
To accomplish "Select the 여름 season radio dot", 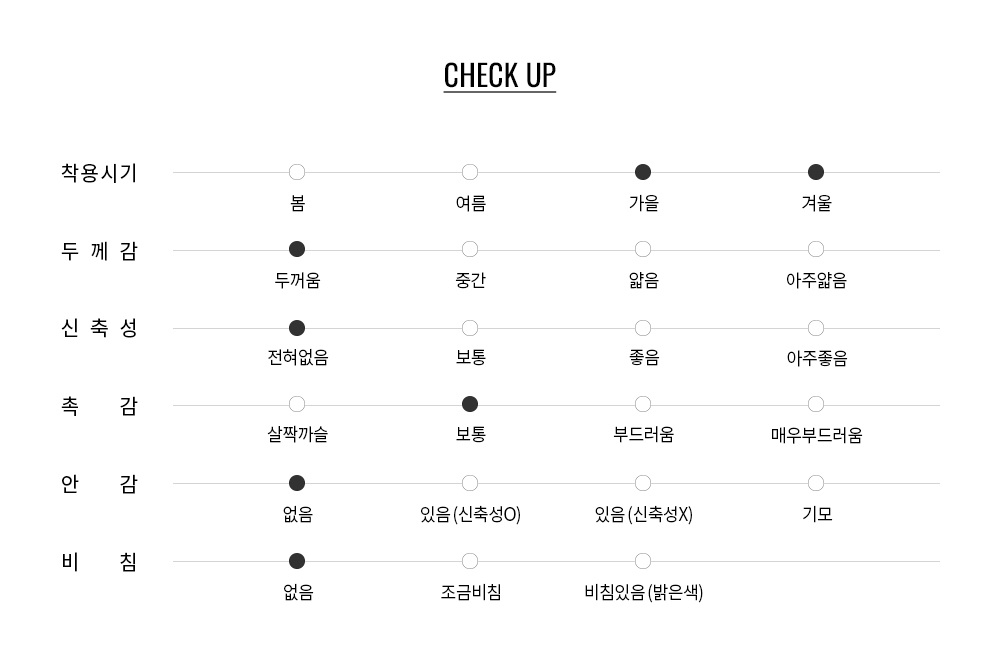I will coord(470,172).
